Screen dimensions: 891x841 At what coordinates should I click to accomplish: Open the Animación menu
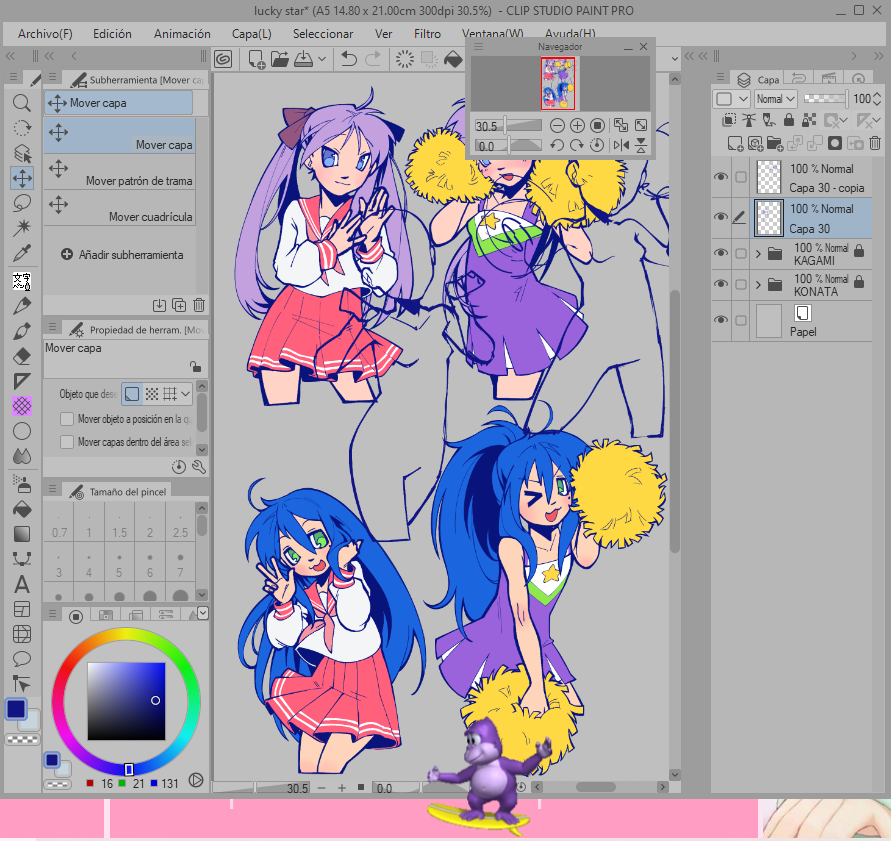(182, 34)
